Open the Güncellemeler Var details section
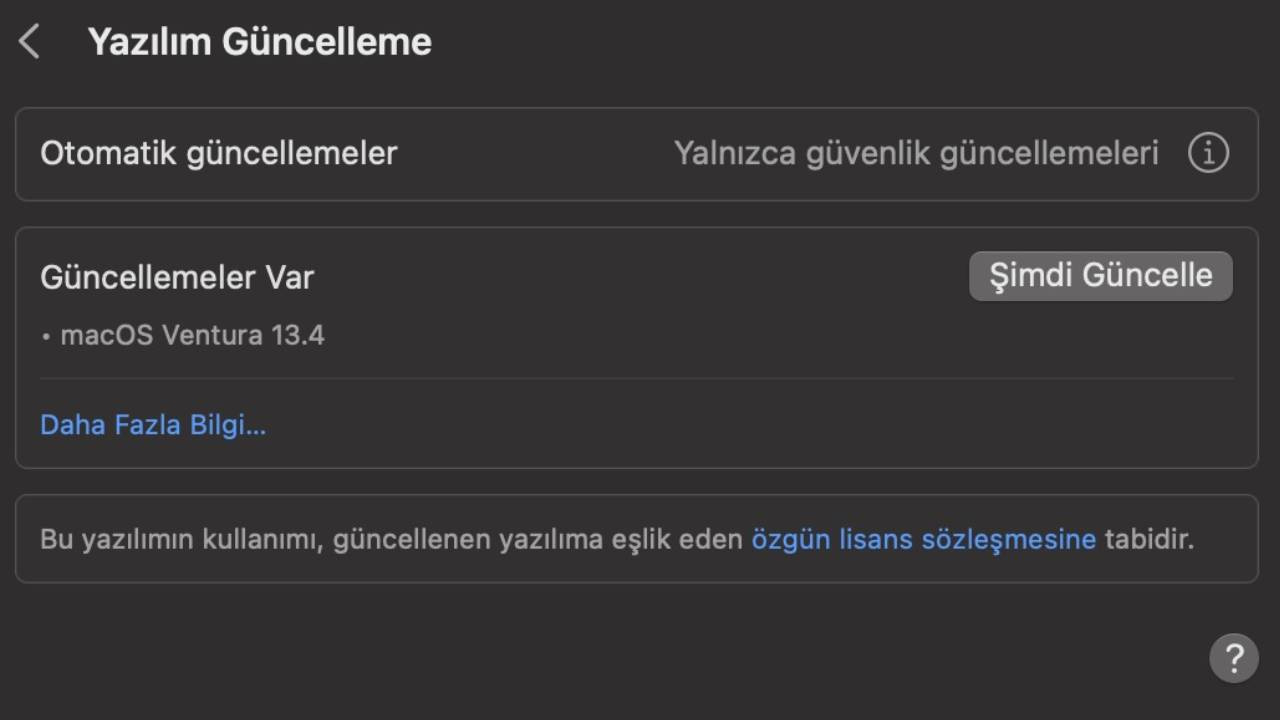 176,277
